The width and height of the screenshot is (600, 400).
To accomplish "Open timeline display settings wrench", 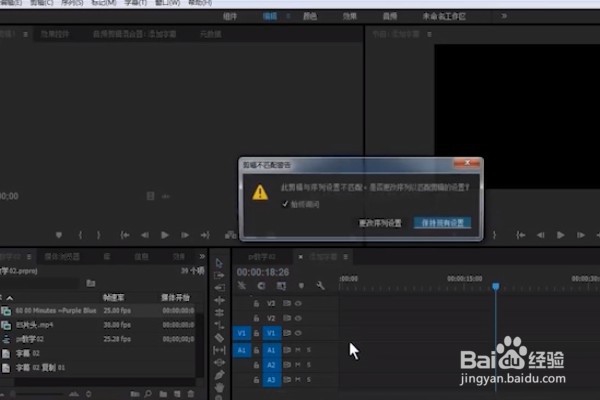I will pos(321,286).
